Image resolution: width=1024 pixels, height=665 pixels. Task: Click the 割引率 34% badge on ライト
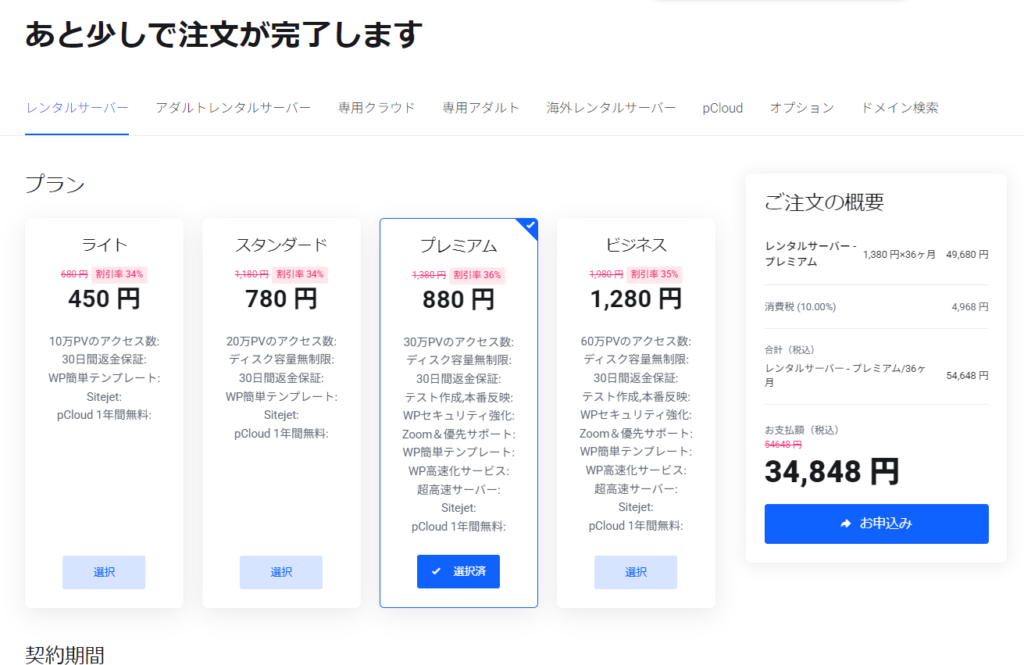pos(120,274)
